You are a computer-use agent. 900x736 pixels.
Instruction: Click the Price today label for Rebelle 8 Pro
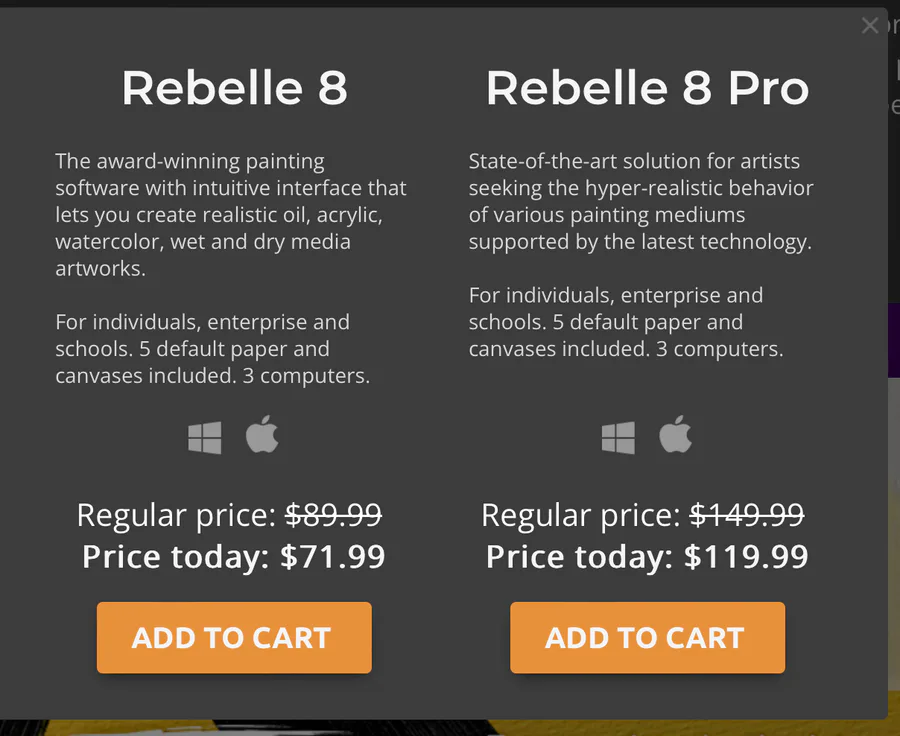(579, 557)
